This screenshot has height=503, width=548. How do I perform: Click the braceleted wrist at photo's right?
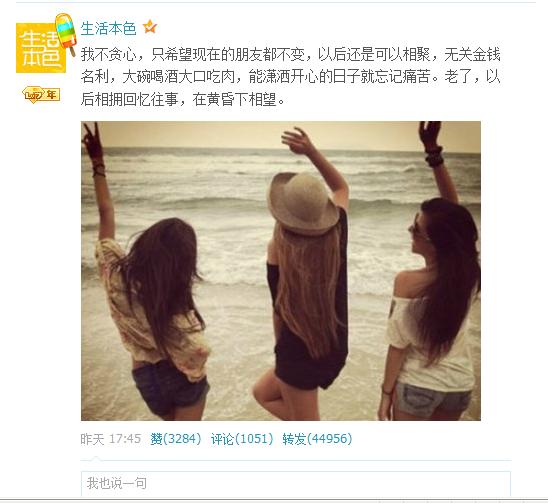[x=434, y=156]
